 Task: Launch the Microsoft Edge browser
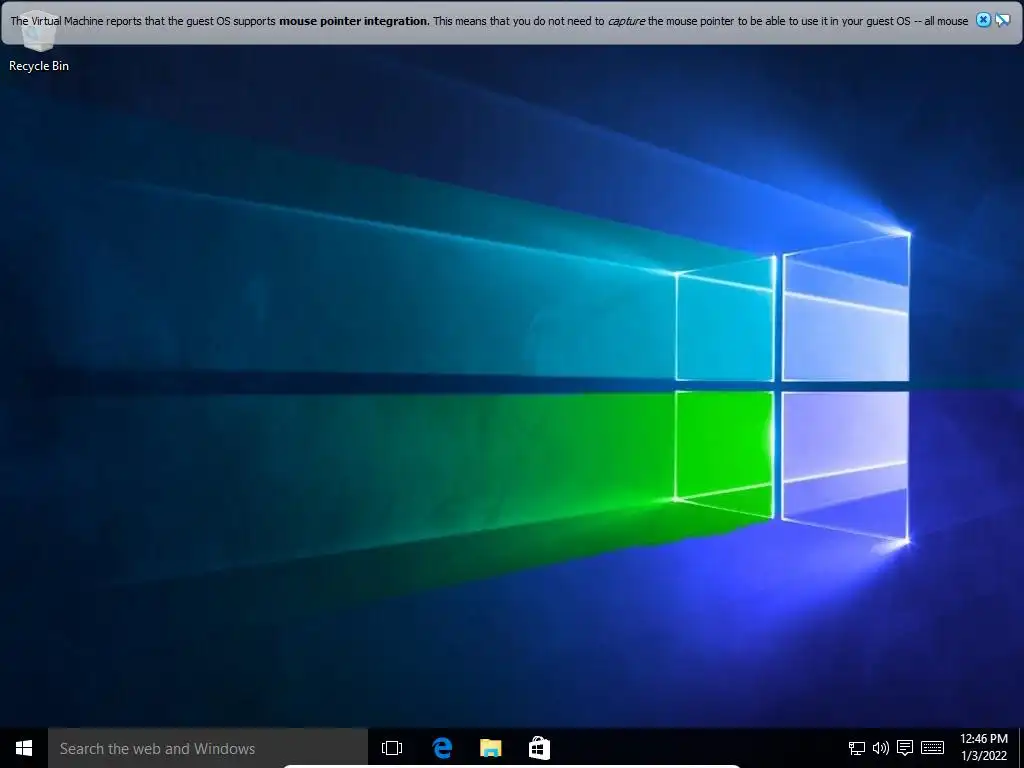442,748
